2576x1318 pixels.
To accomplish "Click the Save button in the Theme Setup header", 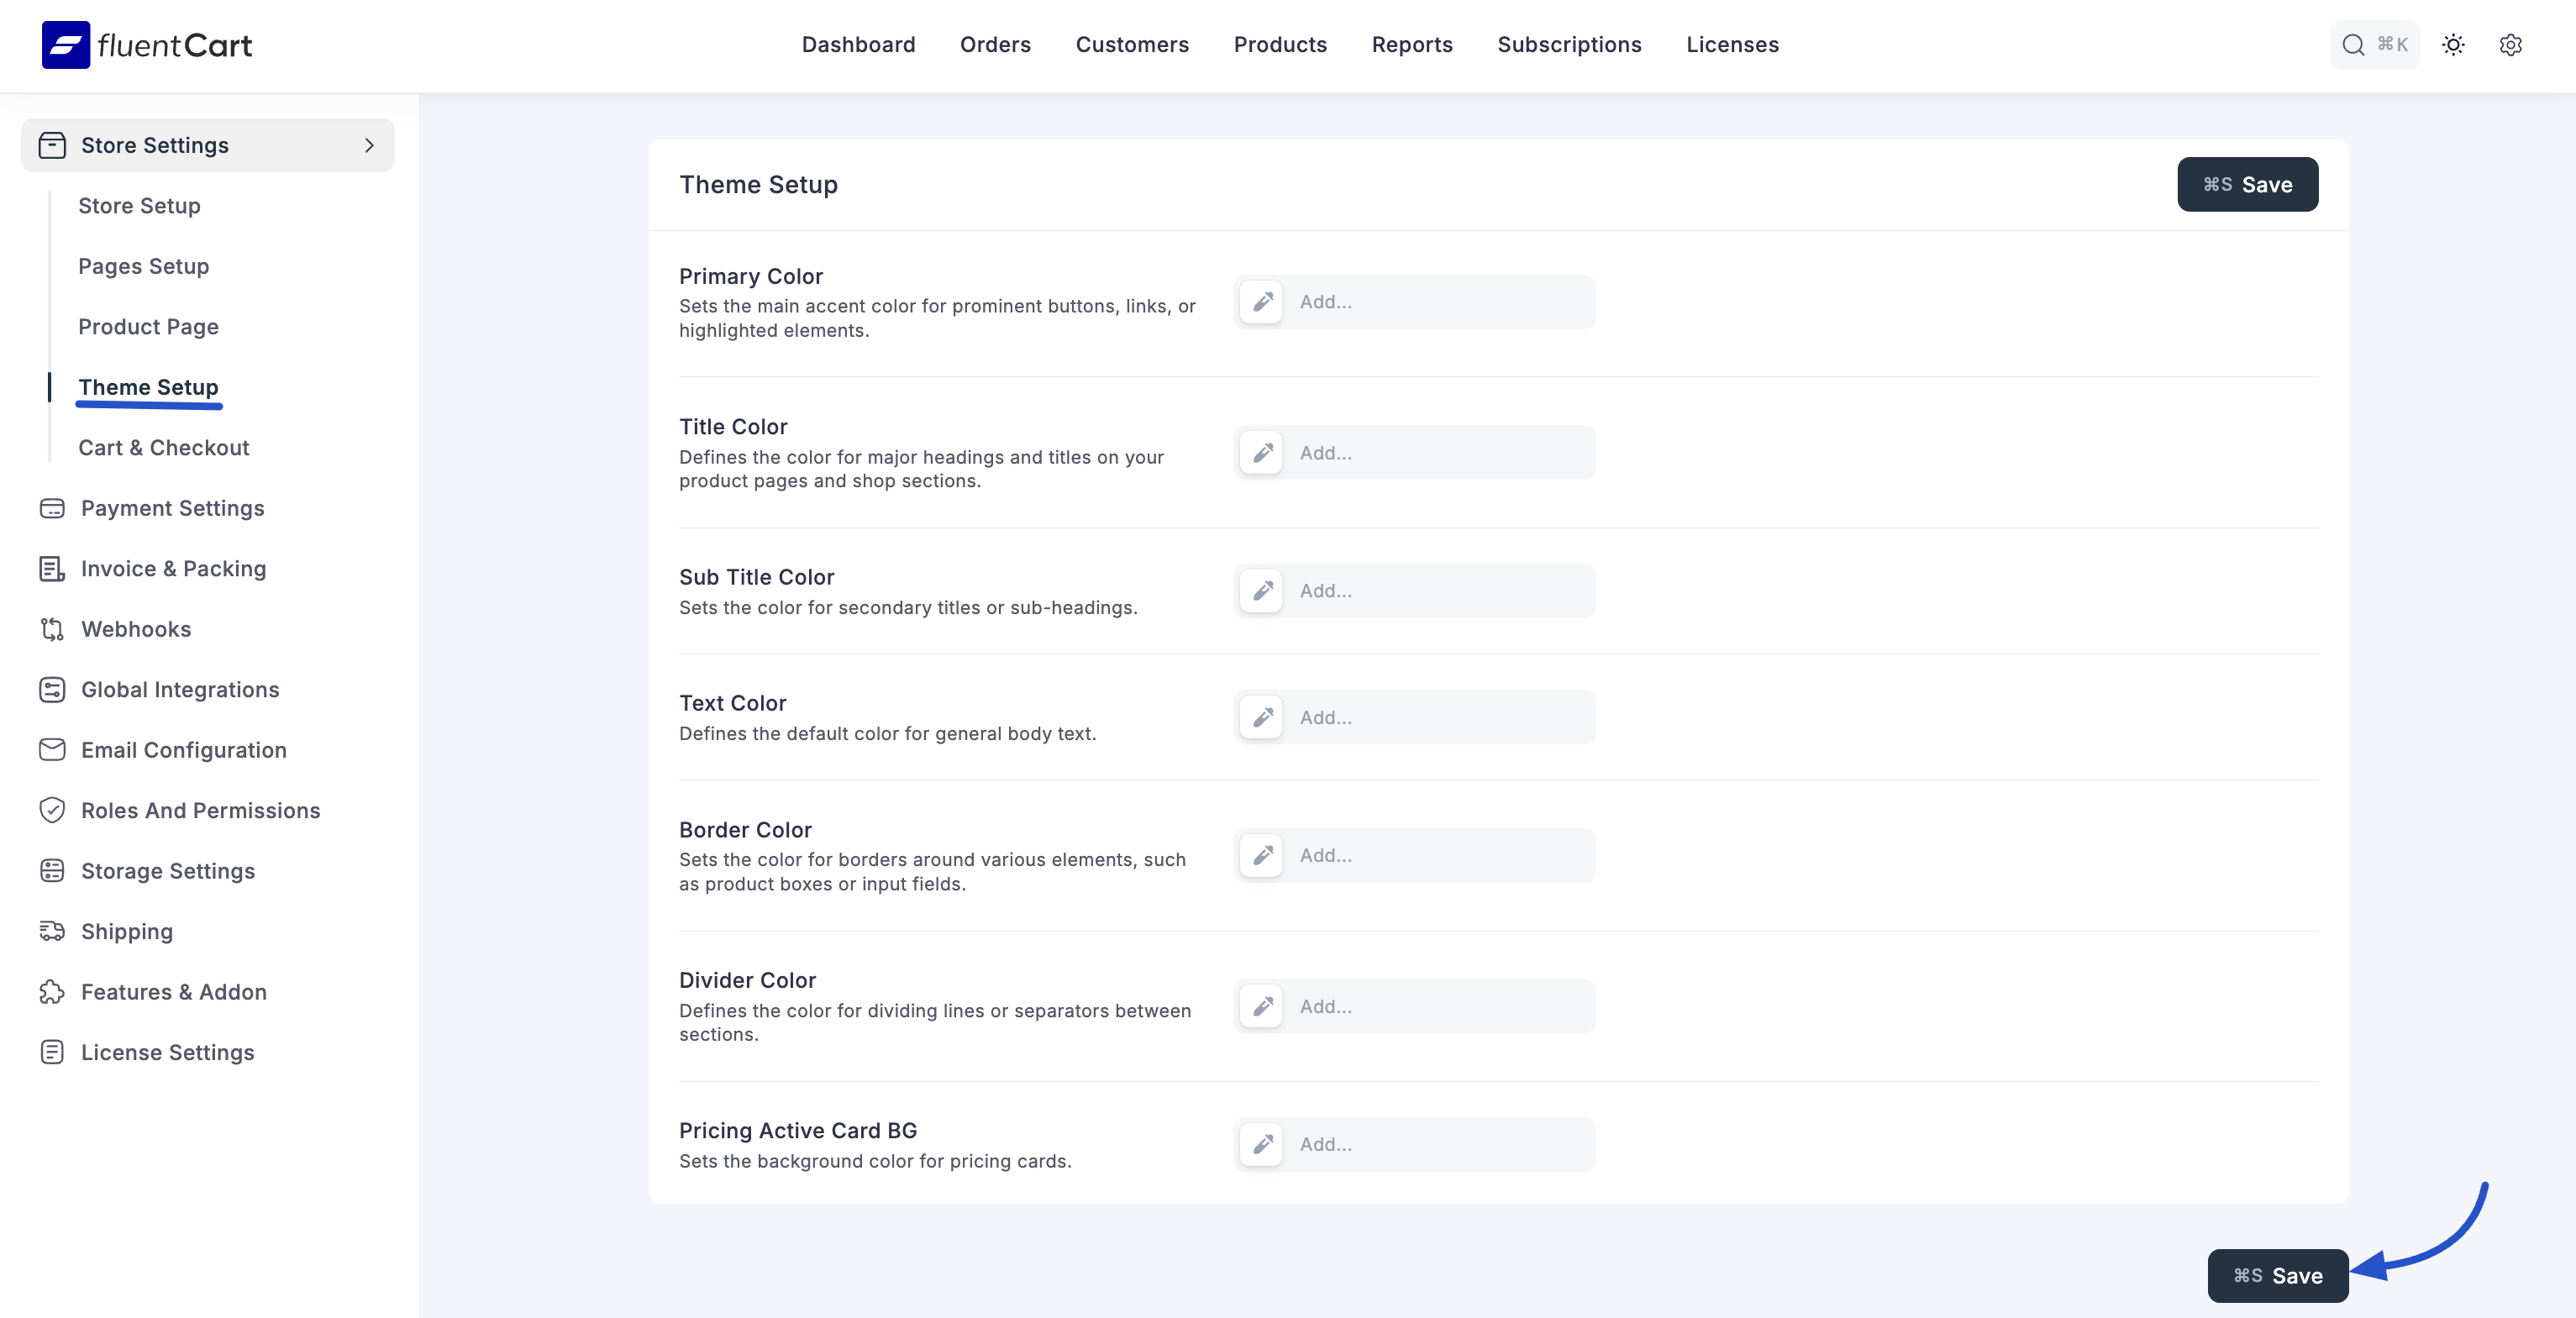I will point(2247,185).
